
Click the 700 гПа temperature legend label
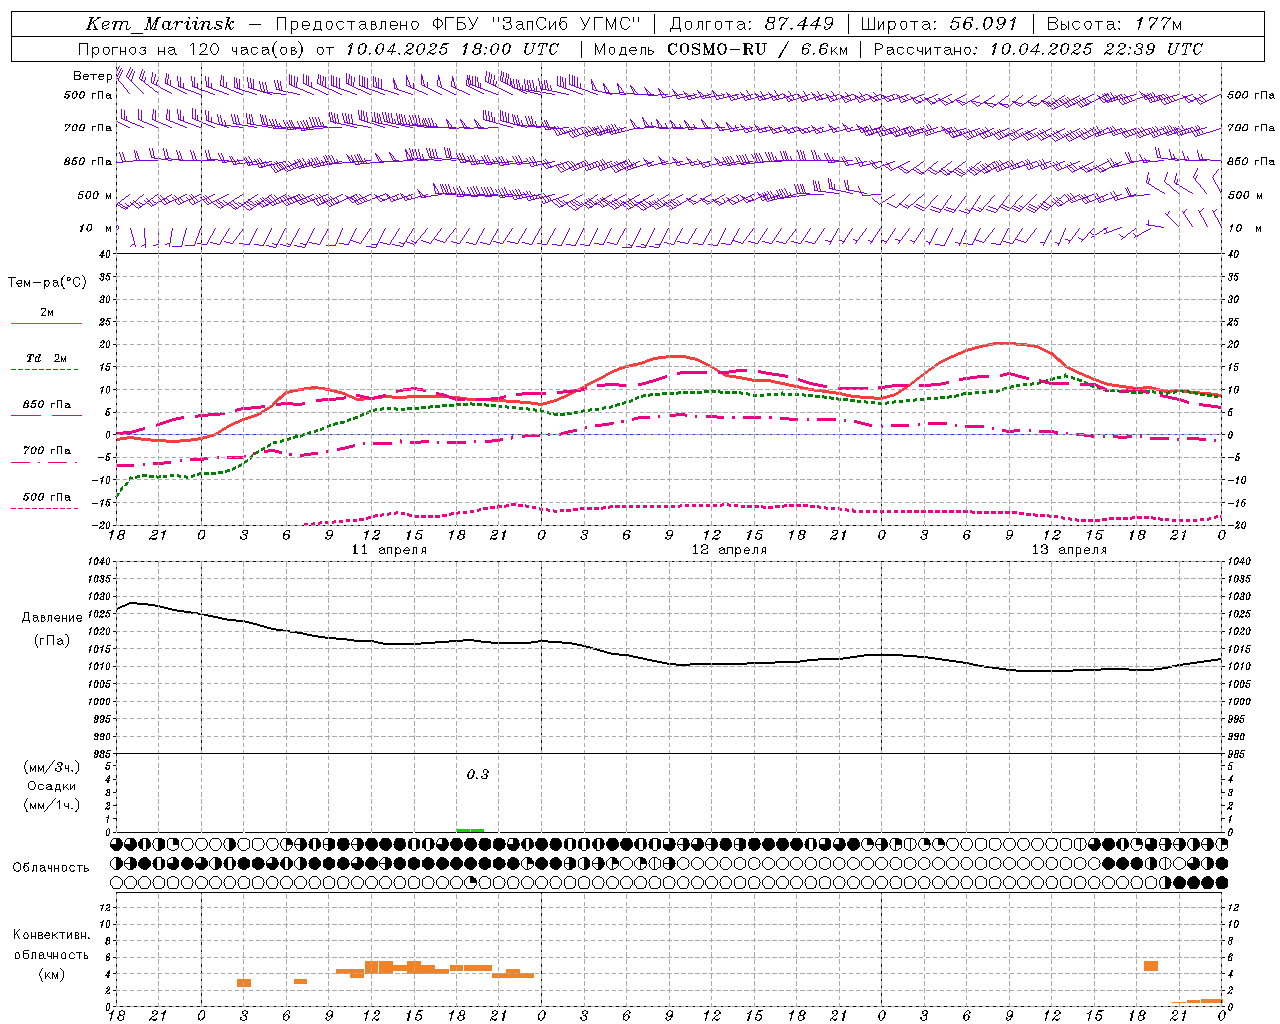click(x=47, y=450)
